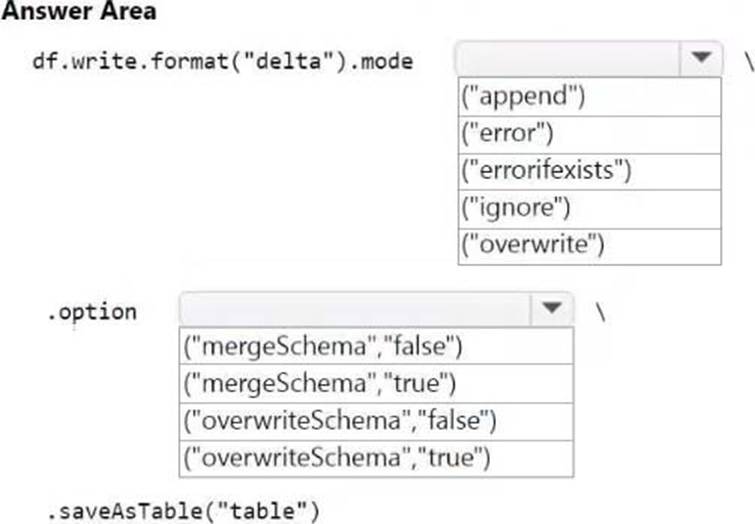755x524 pixels.
Task: Click the backslash after the option dropdown
Action: point(600,311)
